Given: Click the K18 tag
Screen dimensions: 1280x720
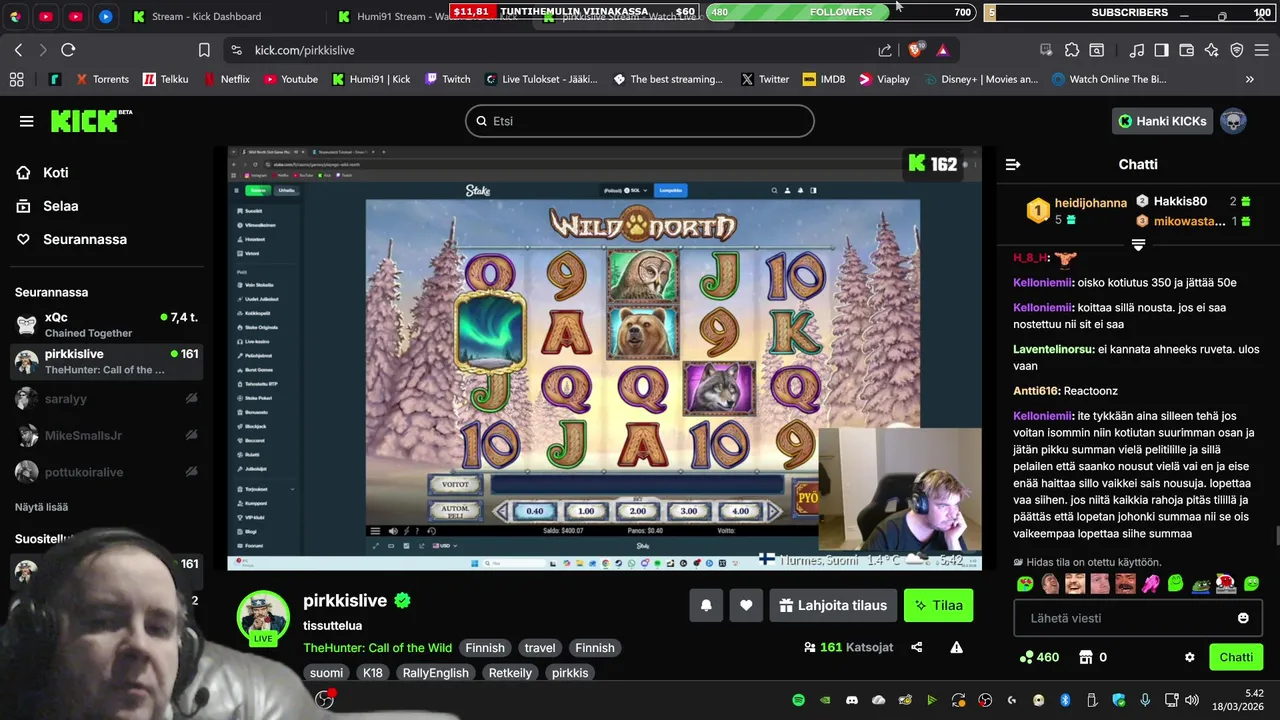Looking at the screenshot, I should [373, 673].
